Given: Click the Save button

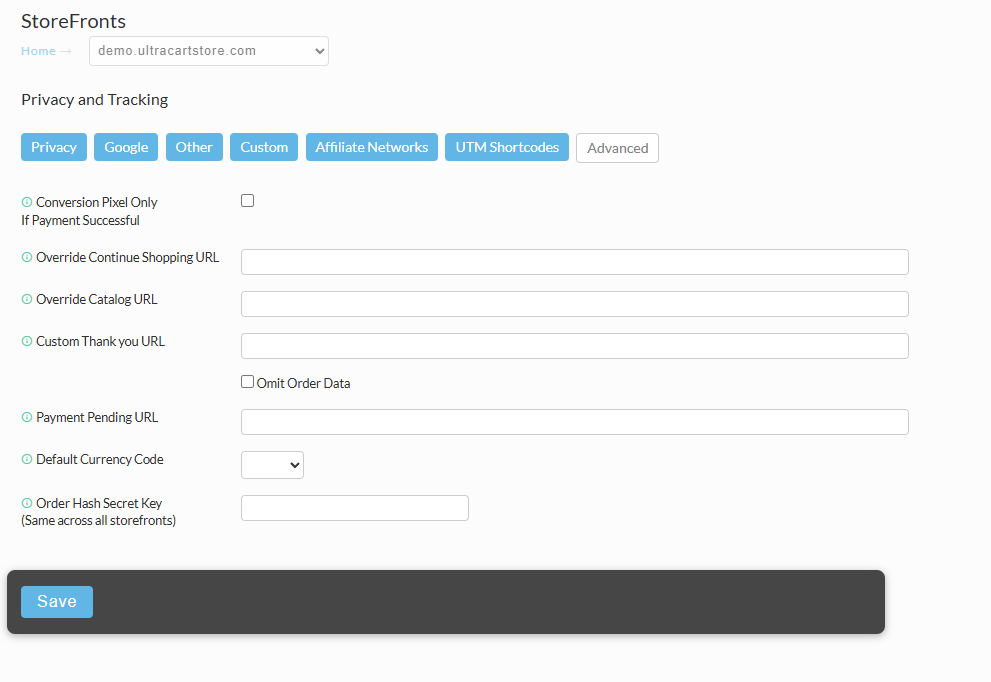Looking at the screenshot, I should (57, 602).
